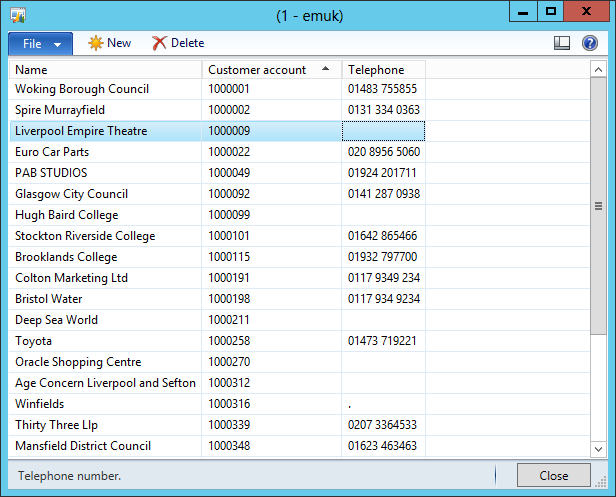Select Colton Marketing Ltd name cell
The image size is (616, 497).
[x=105, y=278]
